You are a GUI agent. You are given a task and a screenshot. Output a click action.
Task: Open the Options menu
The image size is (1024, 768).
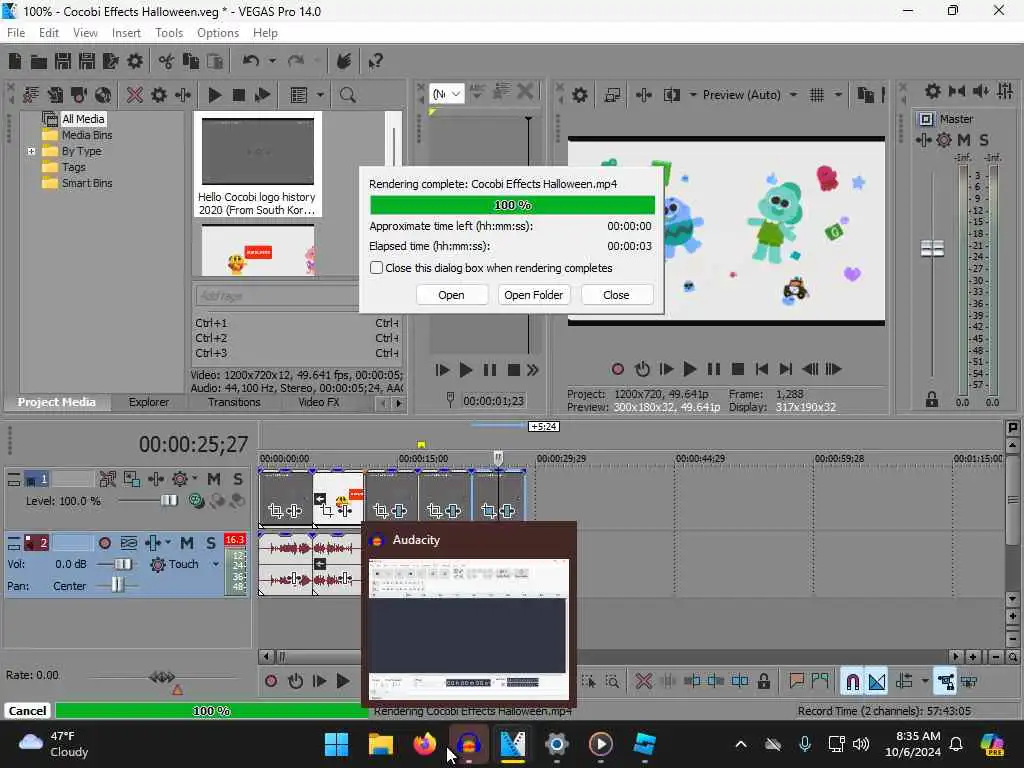pos(218,33)
